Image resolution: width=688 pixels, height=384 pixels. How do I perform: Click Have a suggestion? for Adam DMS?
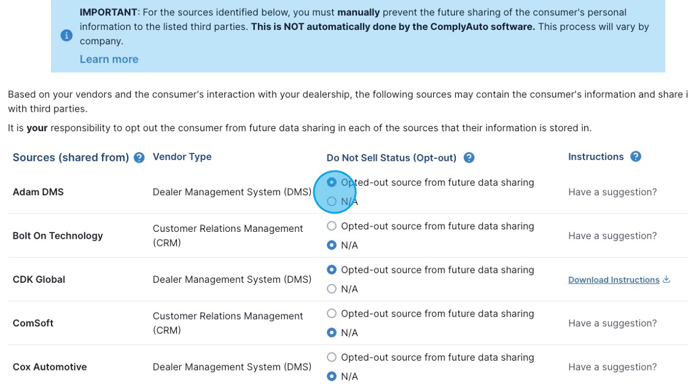pos(613,192)
